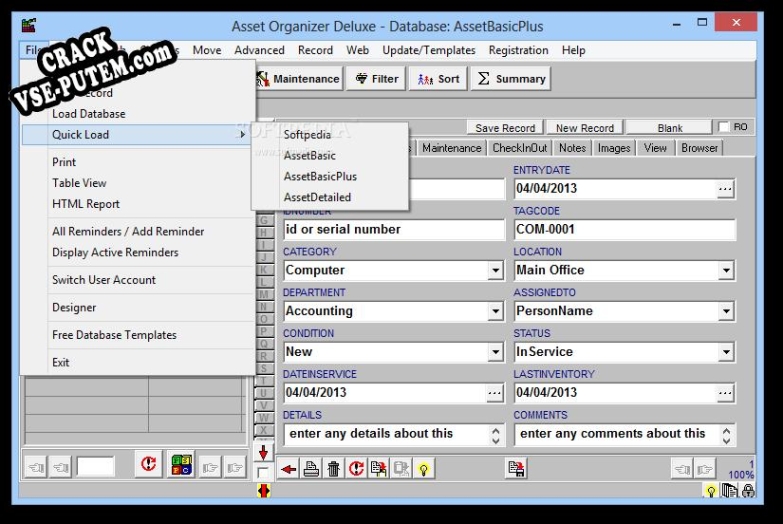Switch to the Notes tab
The height and width of the screenshot is (524, 783).
(572, 148)
